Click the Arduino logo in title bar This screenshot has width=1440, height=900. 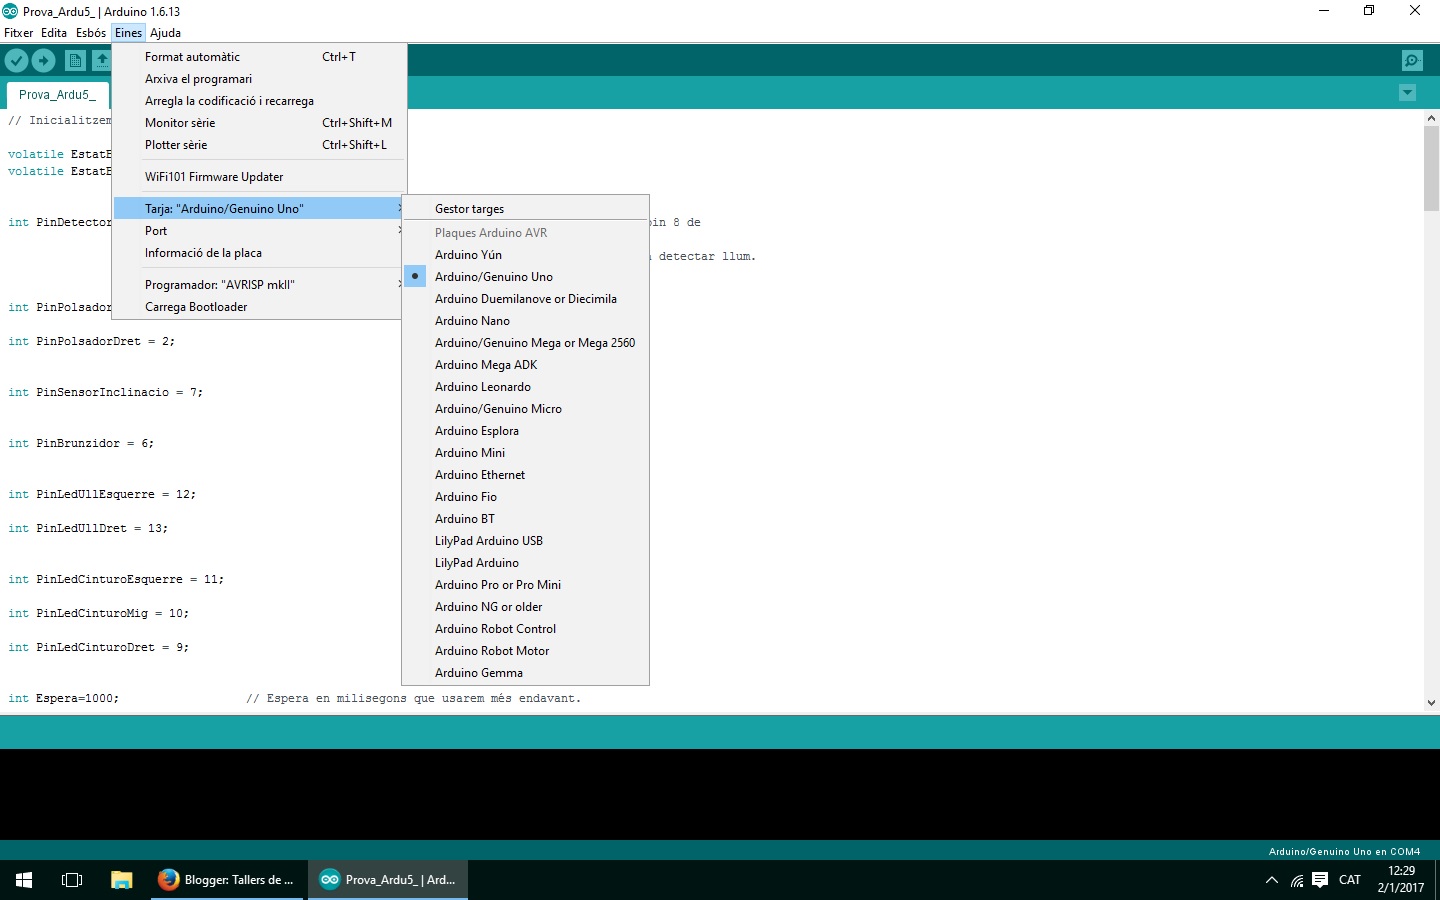pyautogui.click(x=10, y=11)
